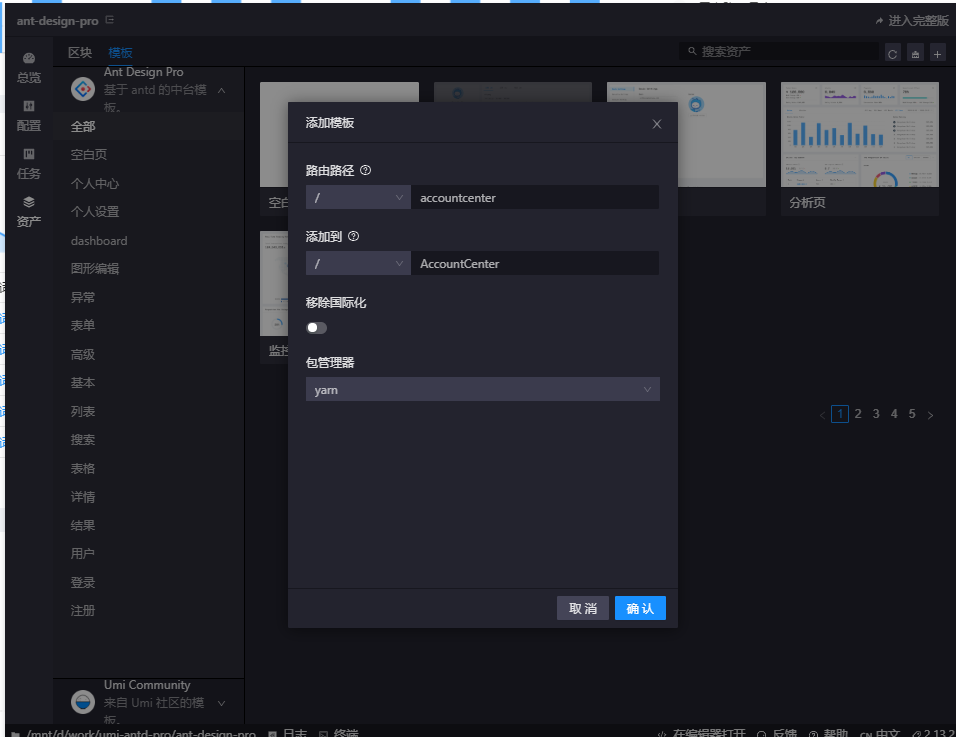Open the 包管理器 yarn dropdown

click(x=482, y=390)
